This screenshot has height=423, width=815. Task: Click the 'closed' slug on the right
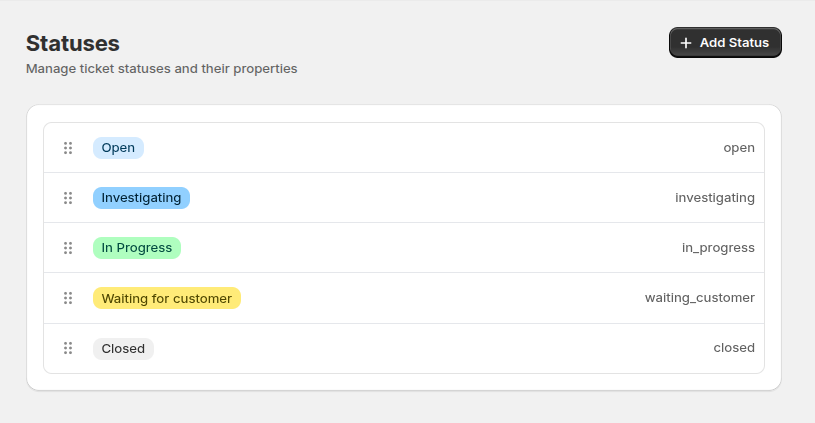pyautogui.click(x=734, y=348)
